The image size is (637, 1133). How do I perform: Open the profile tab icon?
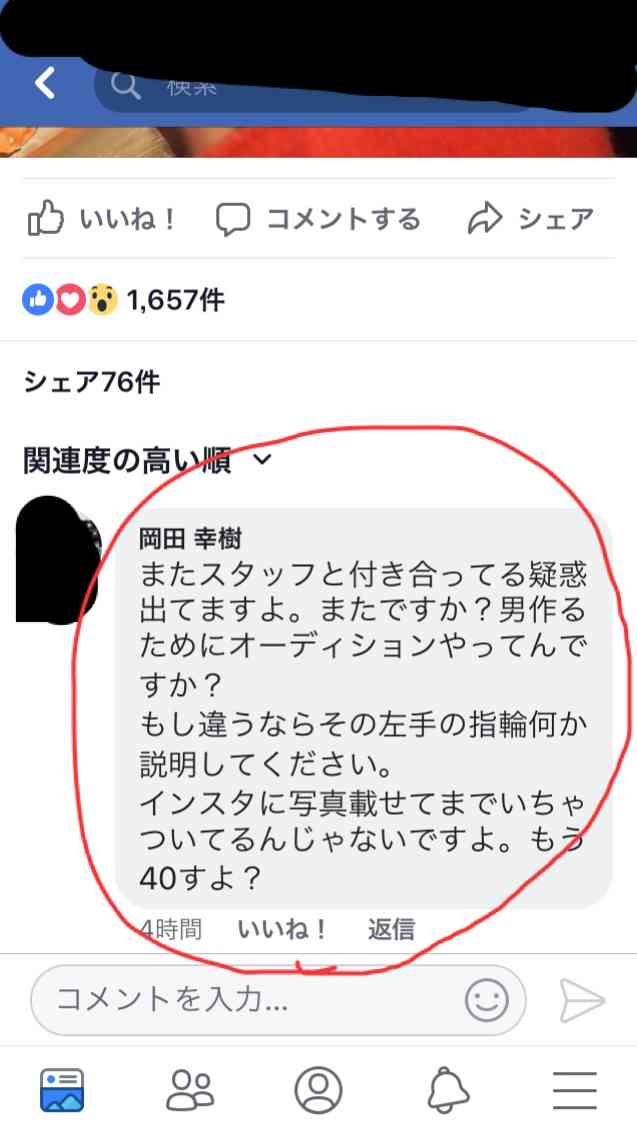[318, 1090]
